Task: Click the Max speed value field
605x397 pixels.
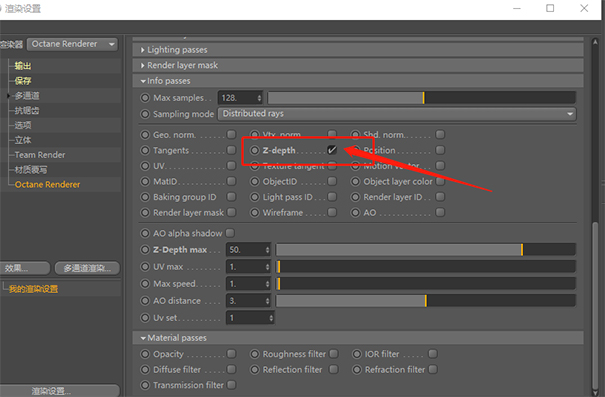Action: 245,284
